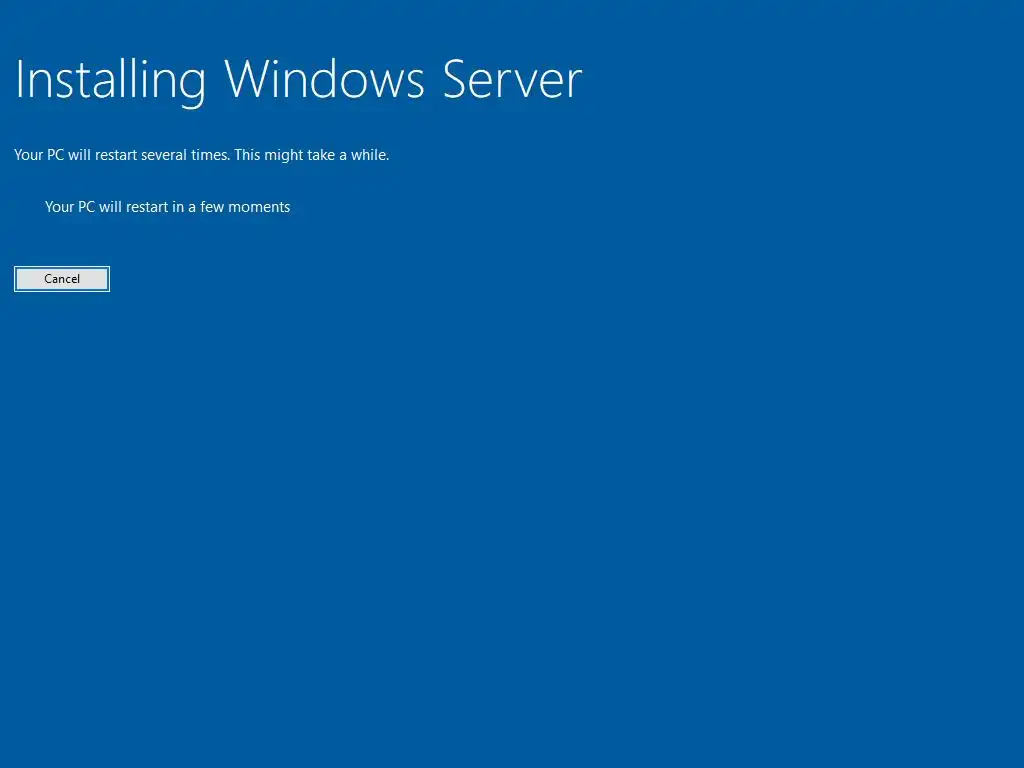
Task: Click the "Your PC will restart several times" text
Action: click(122, 155)
